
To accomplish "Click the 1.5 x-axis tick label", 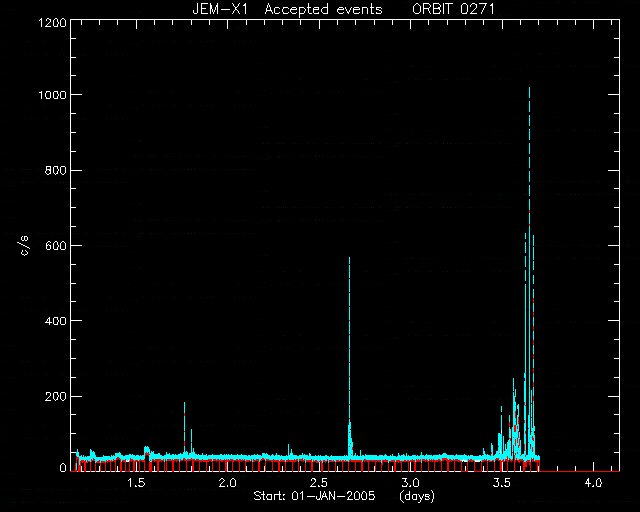I will pos(136,483).
